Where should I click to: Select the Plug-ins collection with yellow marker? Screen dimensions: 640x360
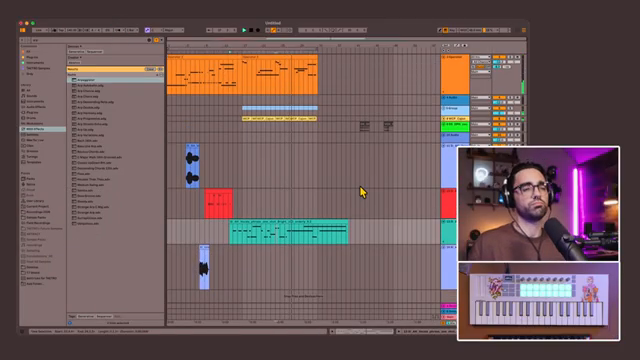[x=32, y=57]
